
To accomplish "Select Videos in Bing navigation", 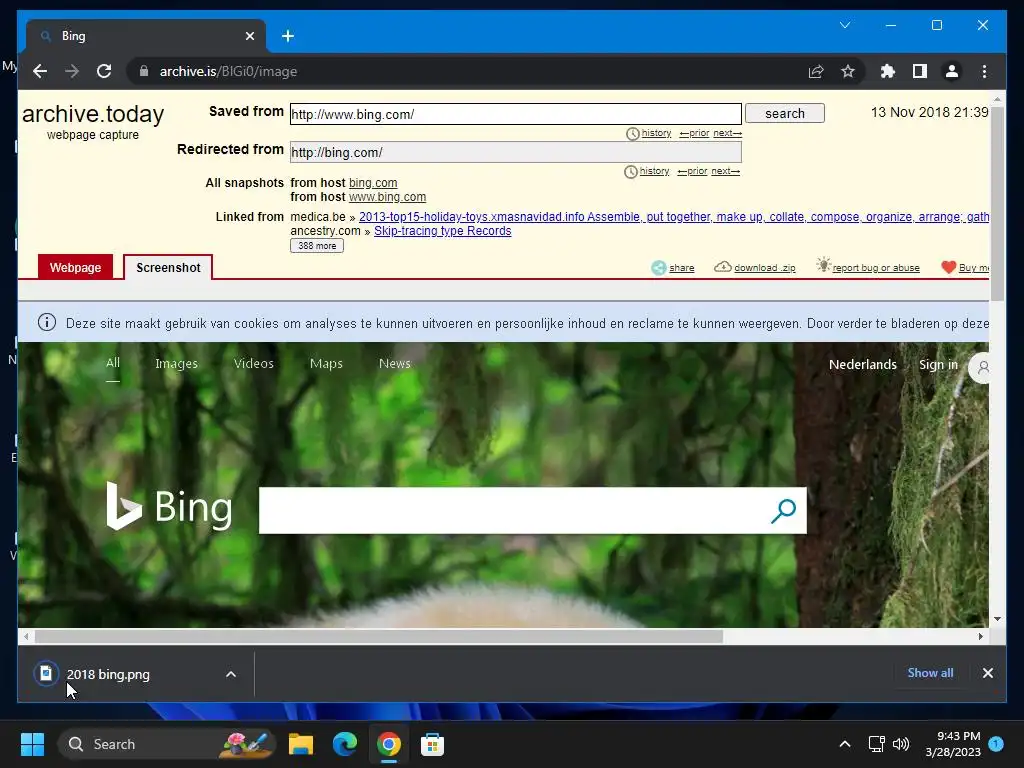I will pyautogui.click(x=253, y=363).
